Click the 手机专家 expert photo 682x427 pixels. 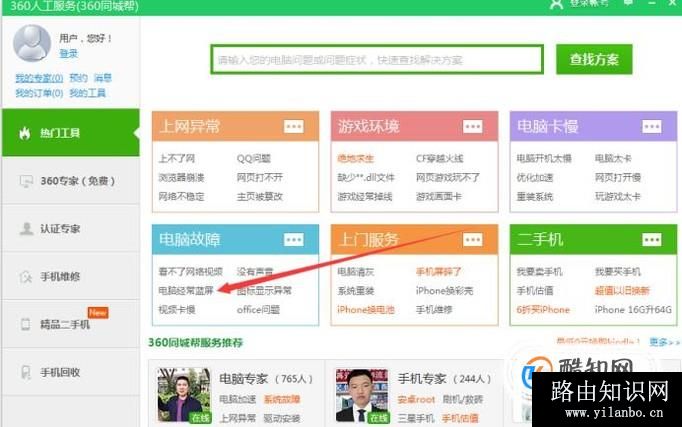click(x=362, y=395)
